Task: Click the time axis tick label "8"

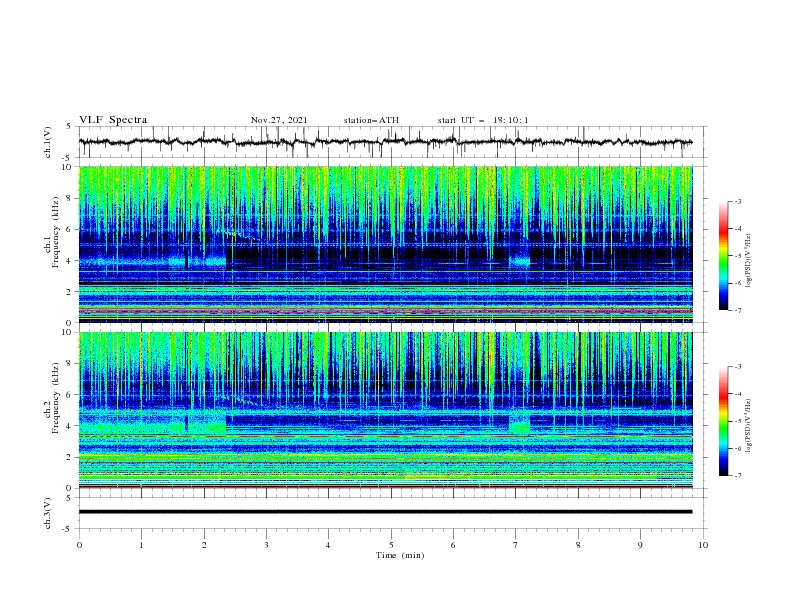Action: (x=578, y=545)
